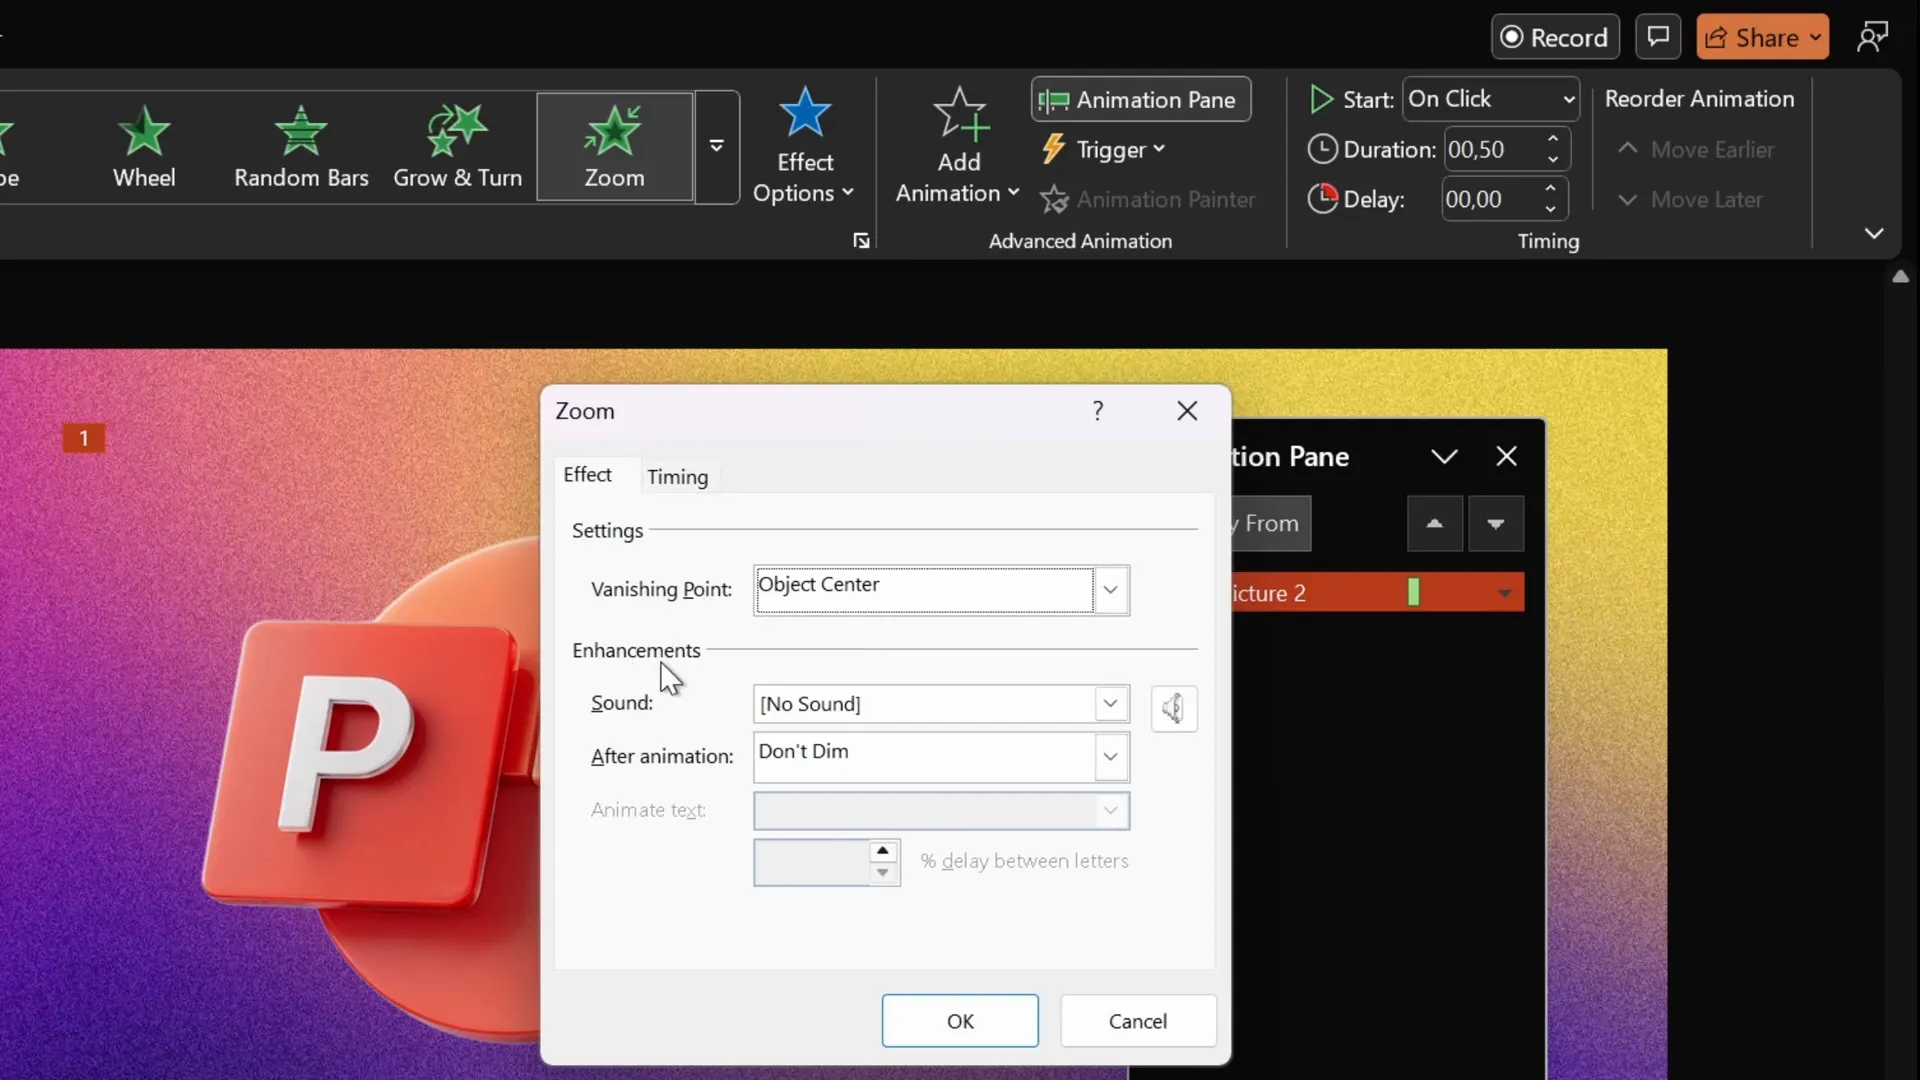
Task: Click the Delay value field
Action: 1488,199
